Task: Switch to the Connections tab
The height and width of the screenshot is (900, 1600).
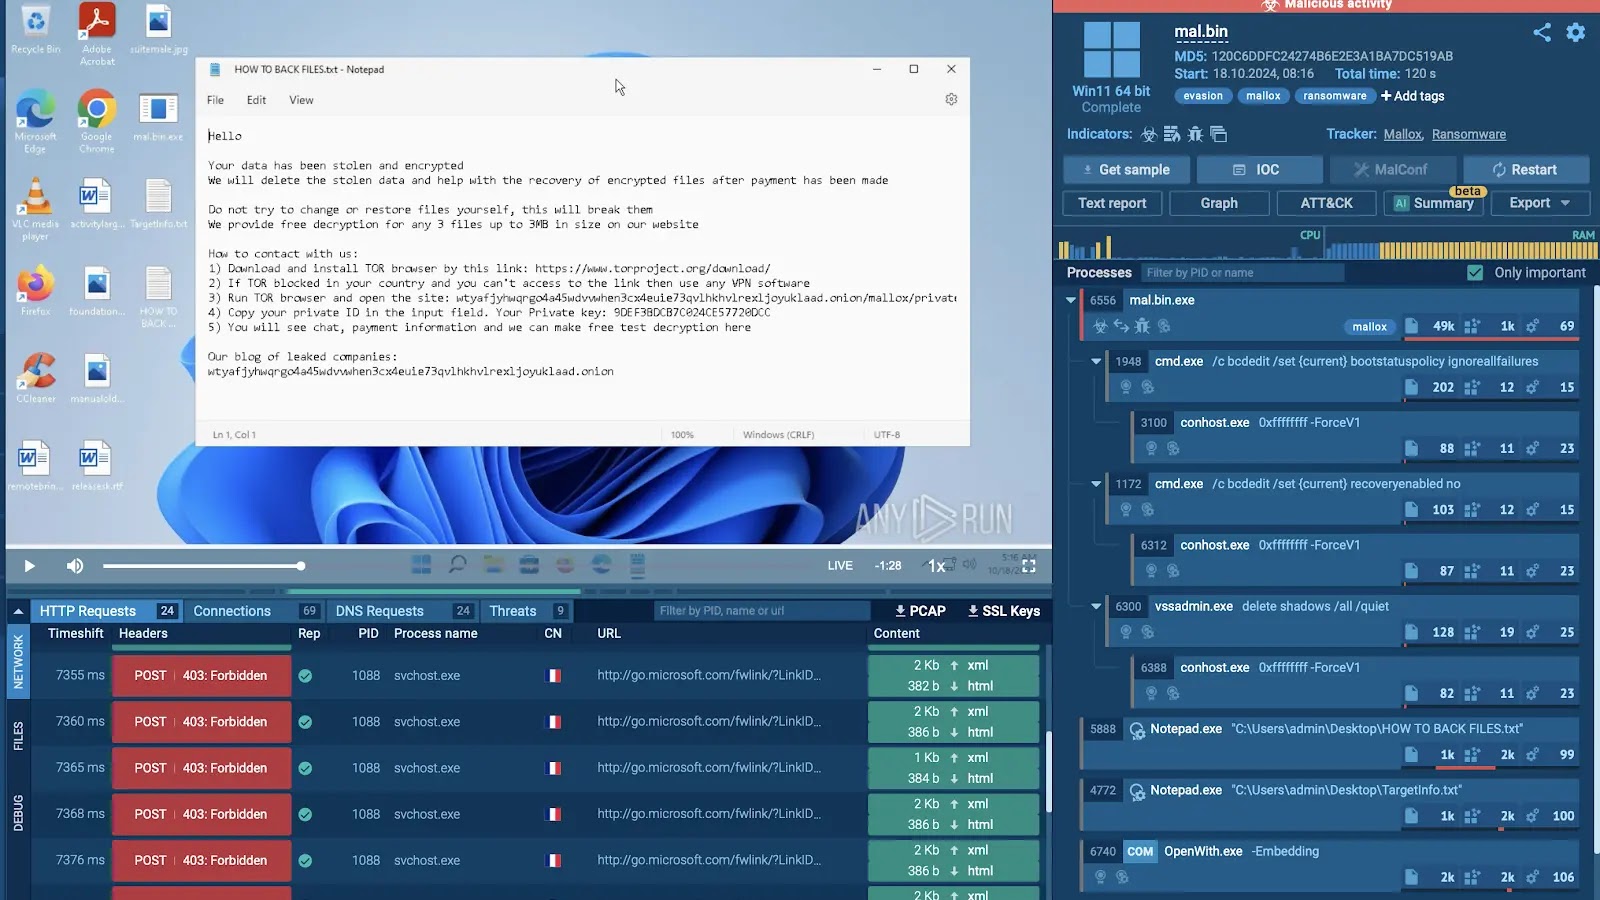Action: [254, 611]
